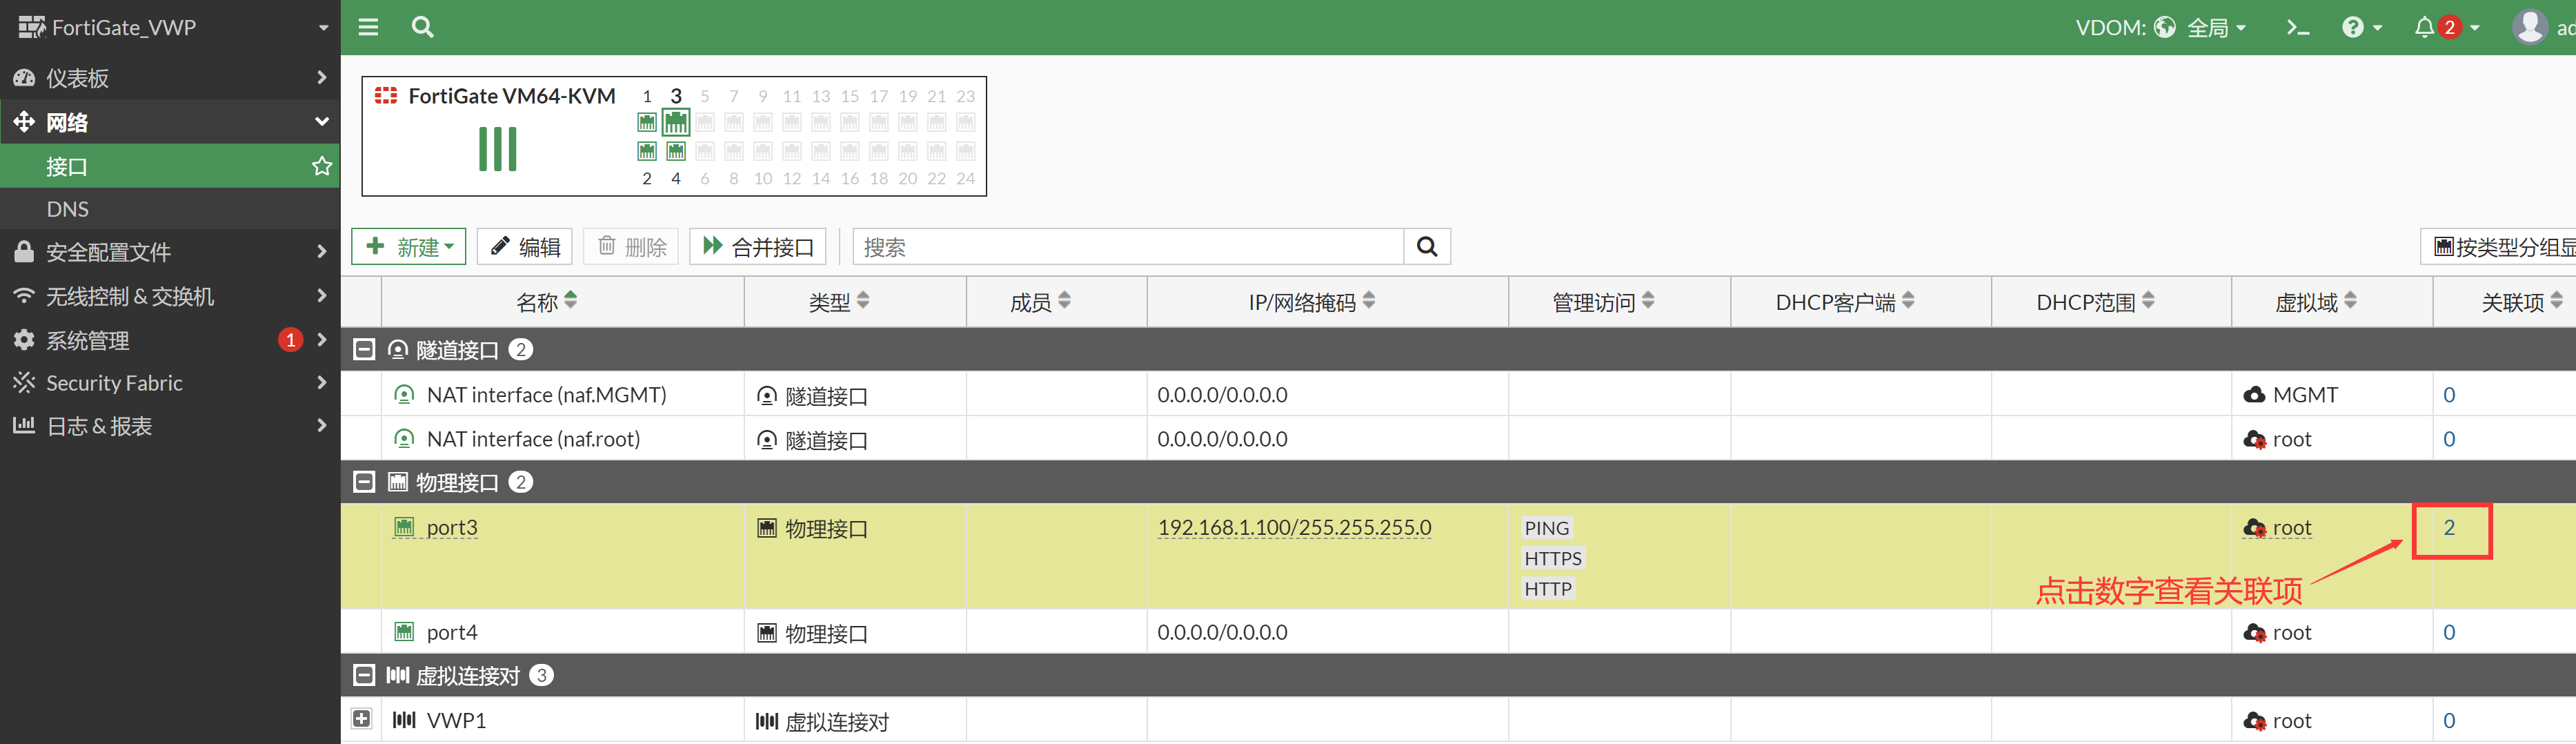Click port 3 icon in faceplate diagram
Screen dimensions: 2576x744
tap(676, 123)
